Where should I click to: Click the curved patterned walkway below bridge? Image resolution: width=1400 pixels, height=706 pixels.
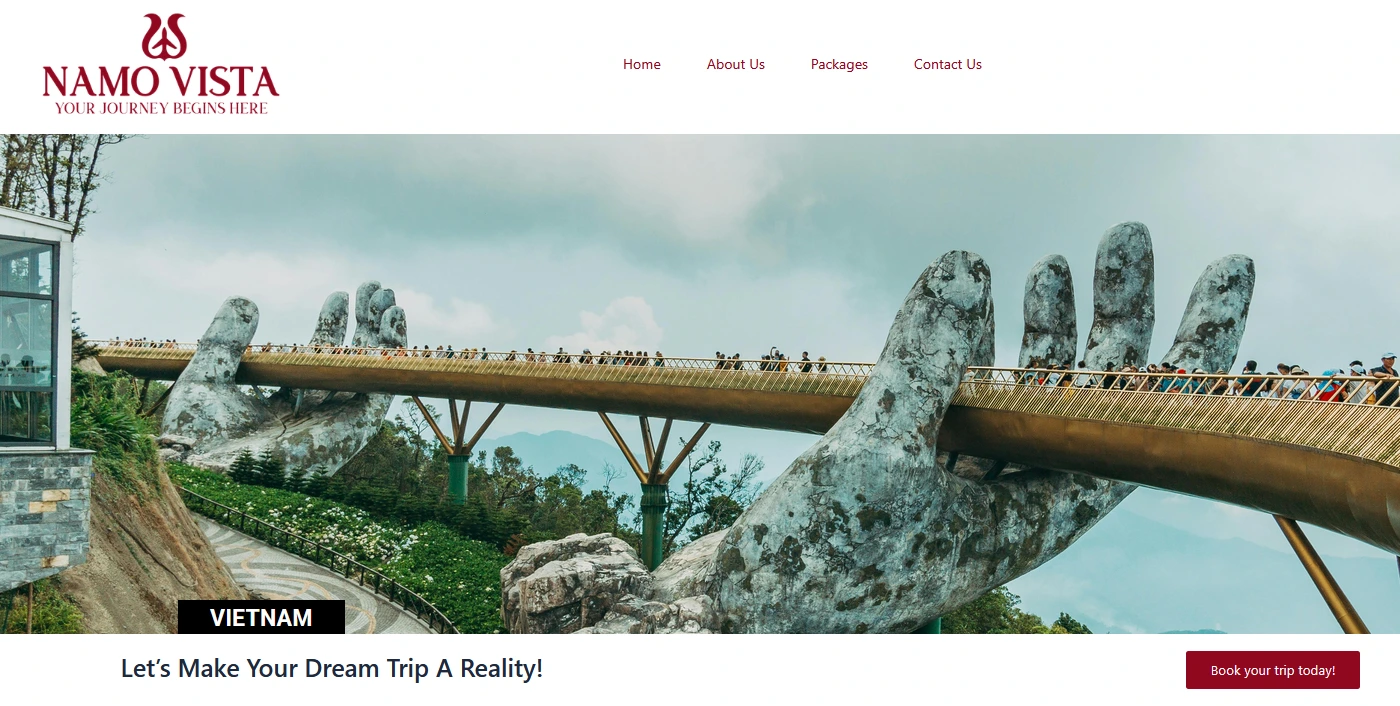pyautogui.click(x=300, y=580)
